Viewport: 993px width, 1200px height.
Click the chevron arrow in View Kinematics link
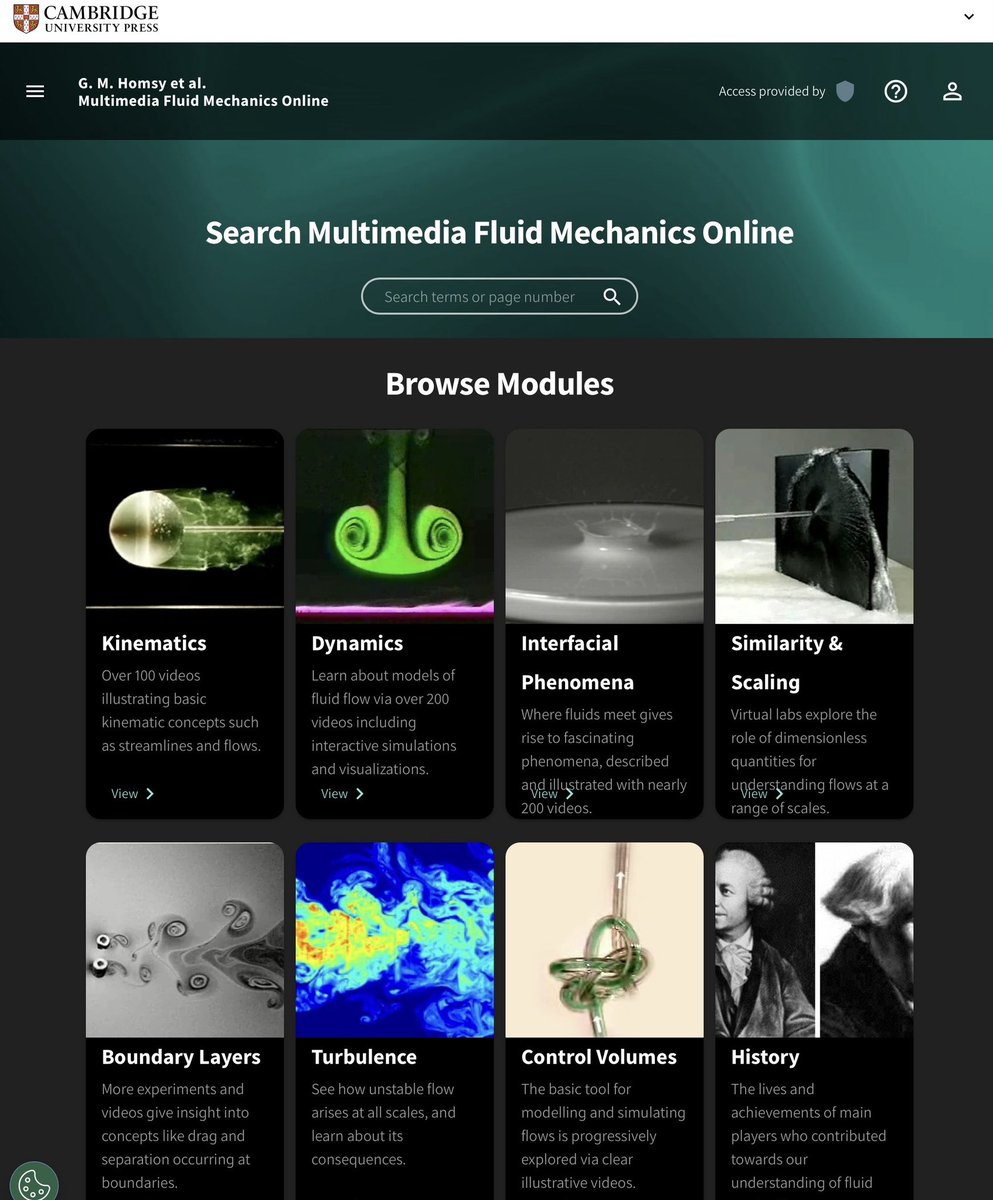click(x=151, y=793)
